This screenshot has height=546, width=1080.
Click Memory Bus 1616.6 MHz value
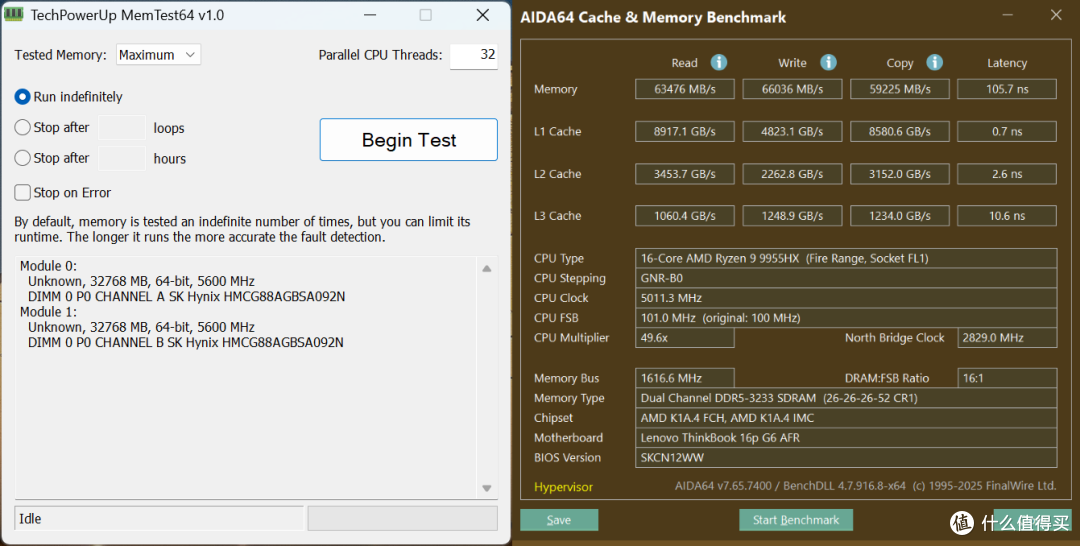pyautogui.click(x=685, y=378)
